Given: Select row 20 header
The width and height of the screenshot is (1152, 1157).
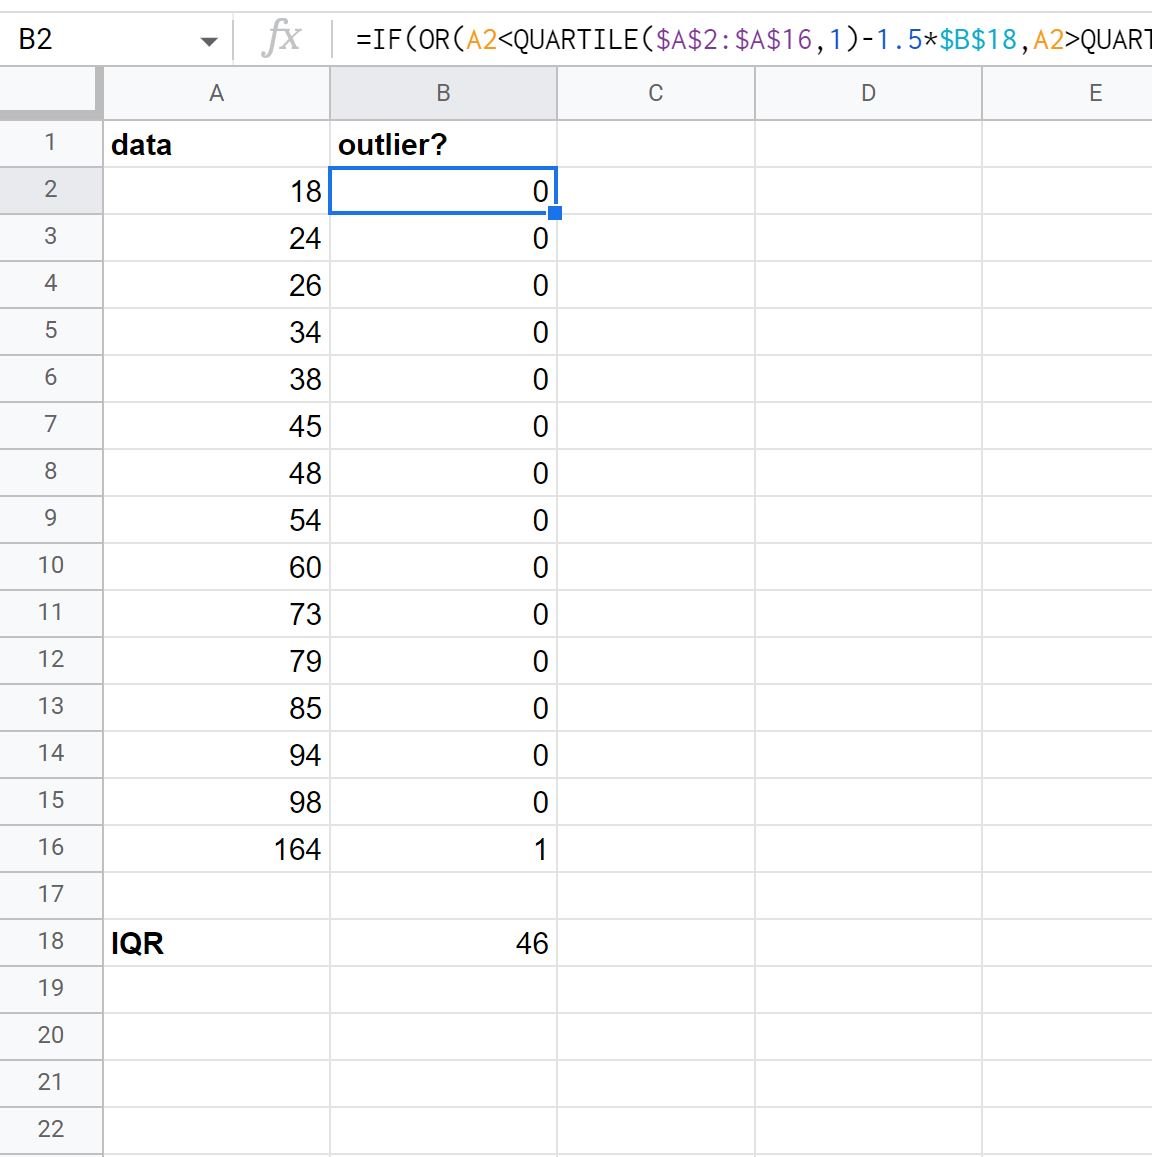Looking at the screenshot, I should pyautogui.click(x=50, y=1035).
